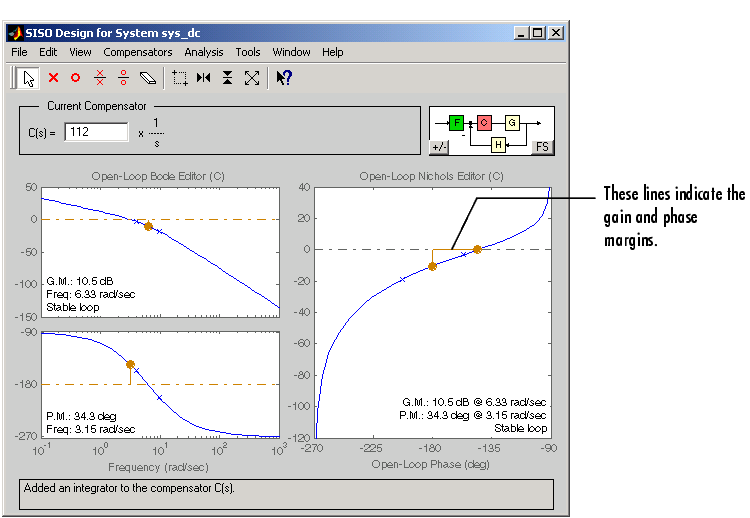
Task: Pick the eraser delete pole/zero tool
Action: [x=148, y=77]
